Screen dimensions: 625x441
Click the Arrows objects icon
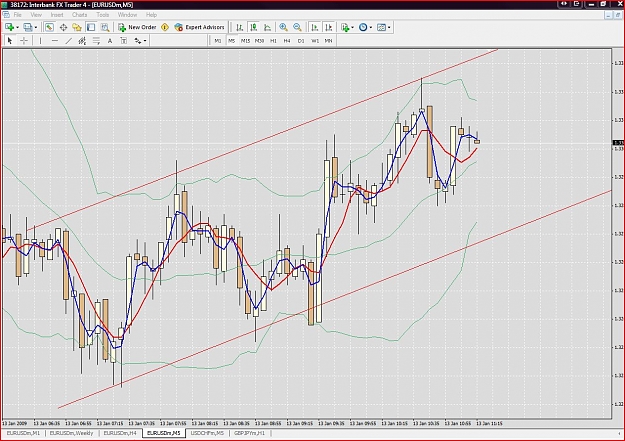coord(138,41)
